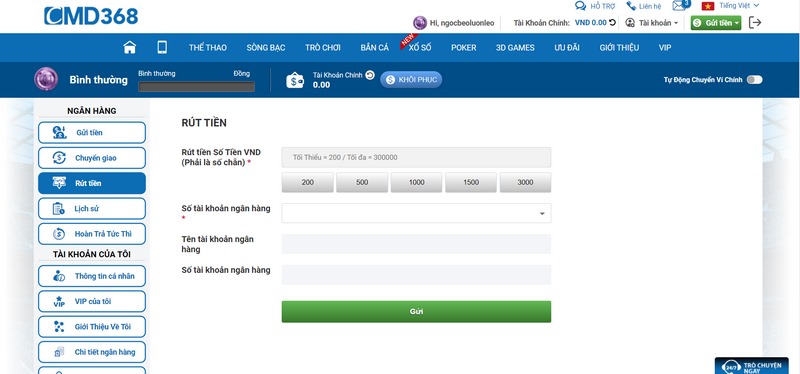Refresh the main account balance icon
This screenshot has width=800, height=374.
(613, 22)
